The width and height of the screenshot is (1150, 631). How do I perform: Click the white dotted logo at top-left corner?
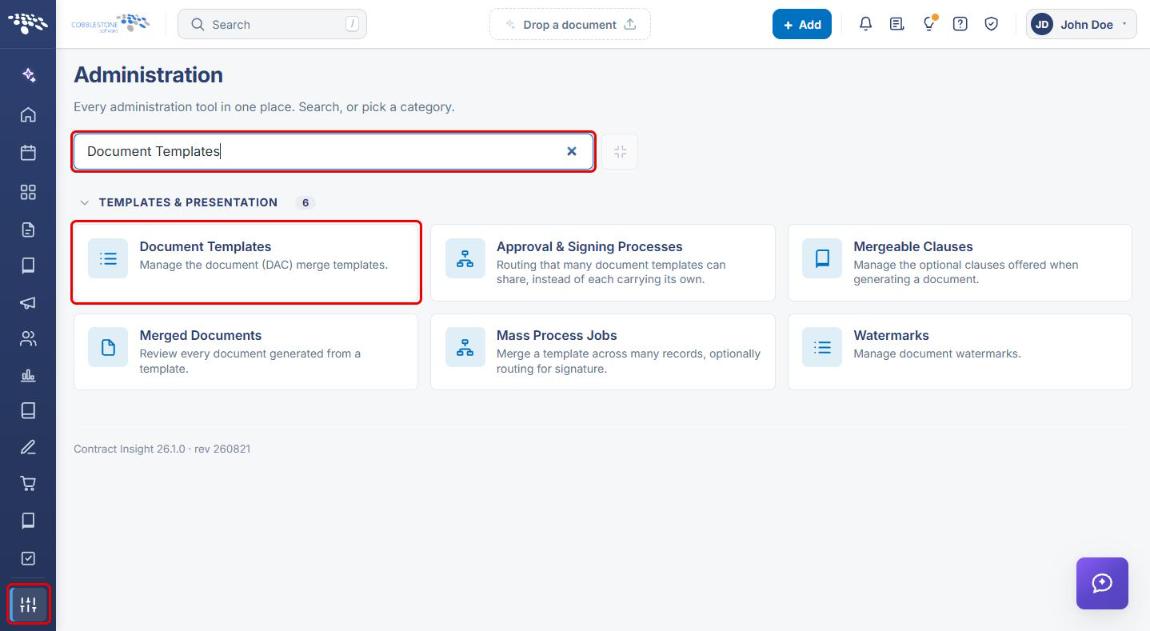pyautogui.click(x=28, y=23)
